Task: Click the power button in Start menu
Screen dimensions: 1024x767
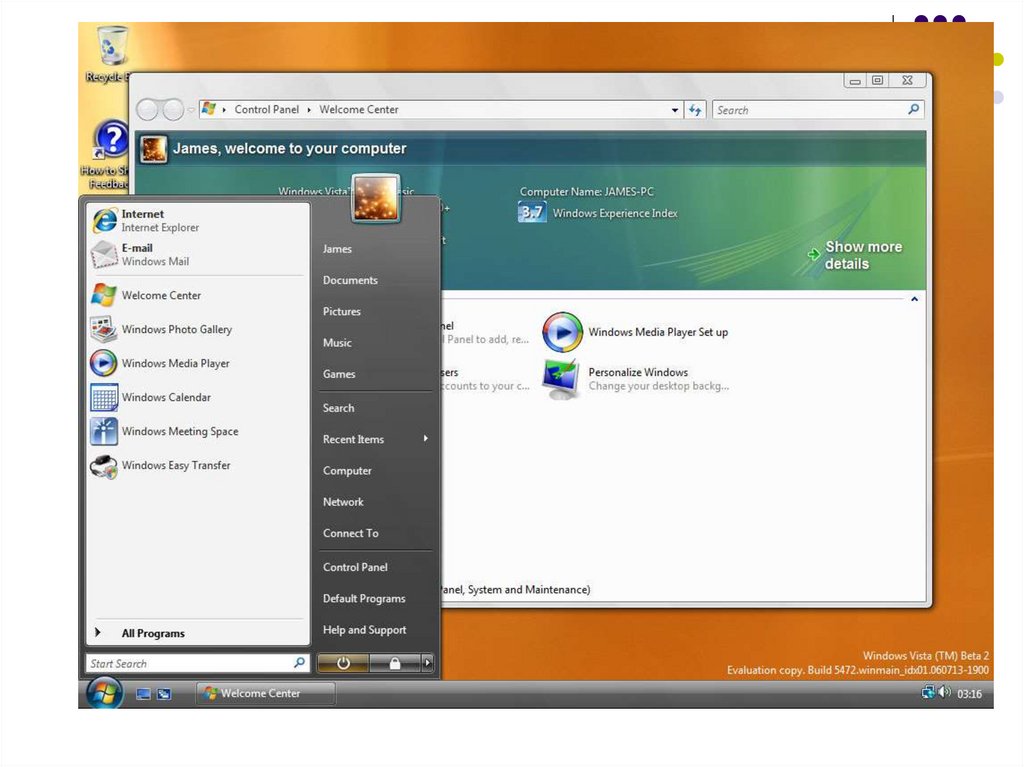Action: (343, 663)
